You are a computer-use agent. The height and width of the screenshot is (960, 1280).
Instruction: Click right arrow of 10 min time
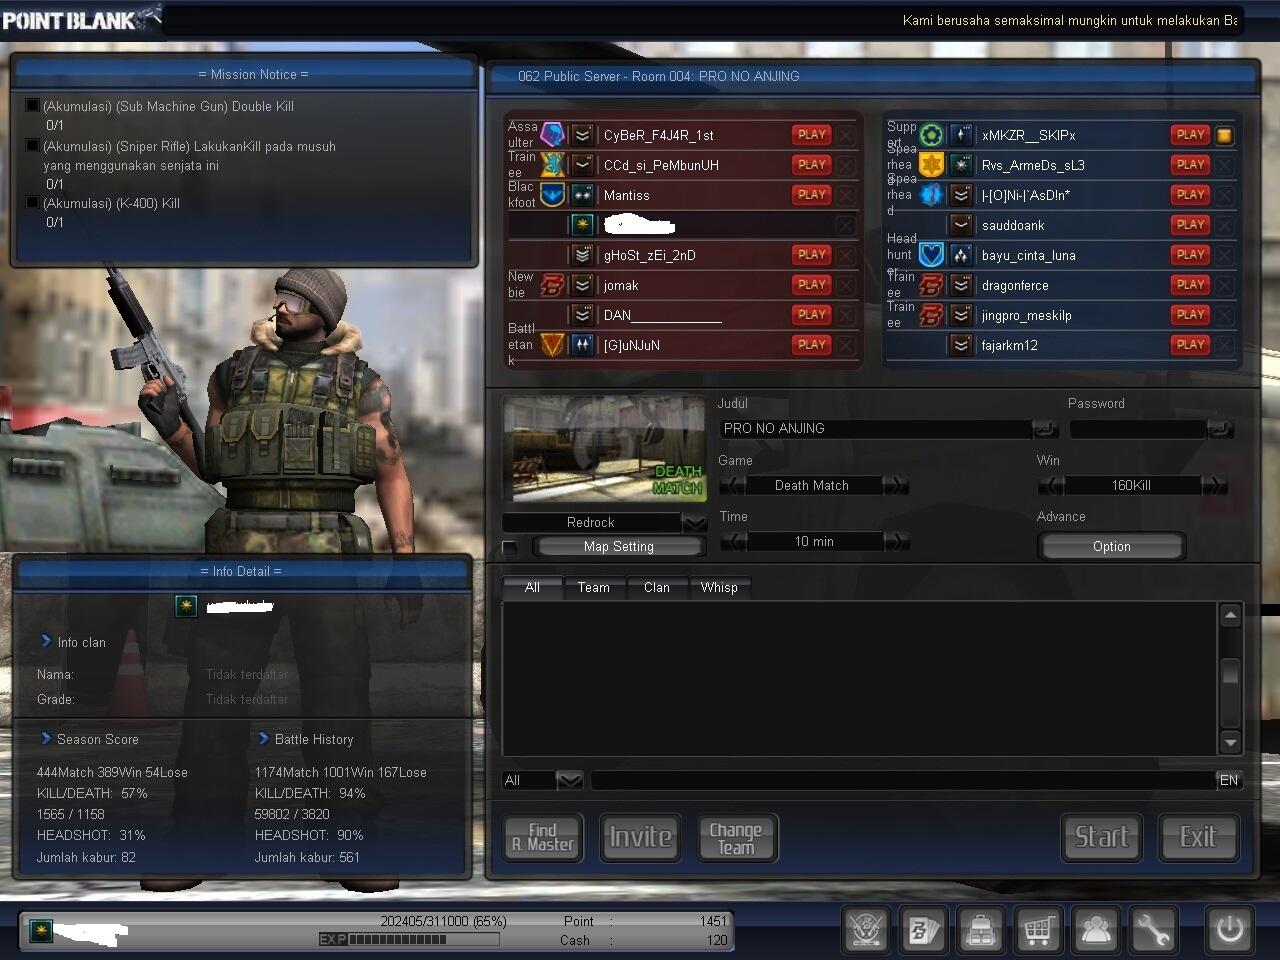(895, 541)
